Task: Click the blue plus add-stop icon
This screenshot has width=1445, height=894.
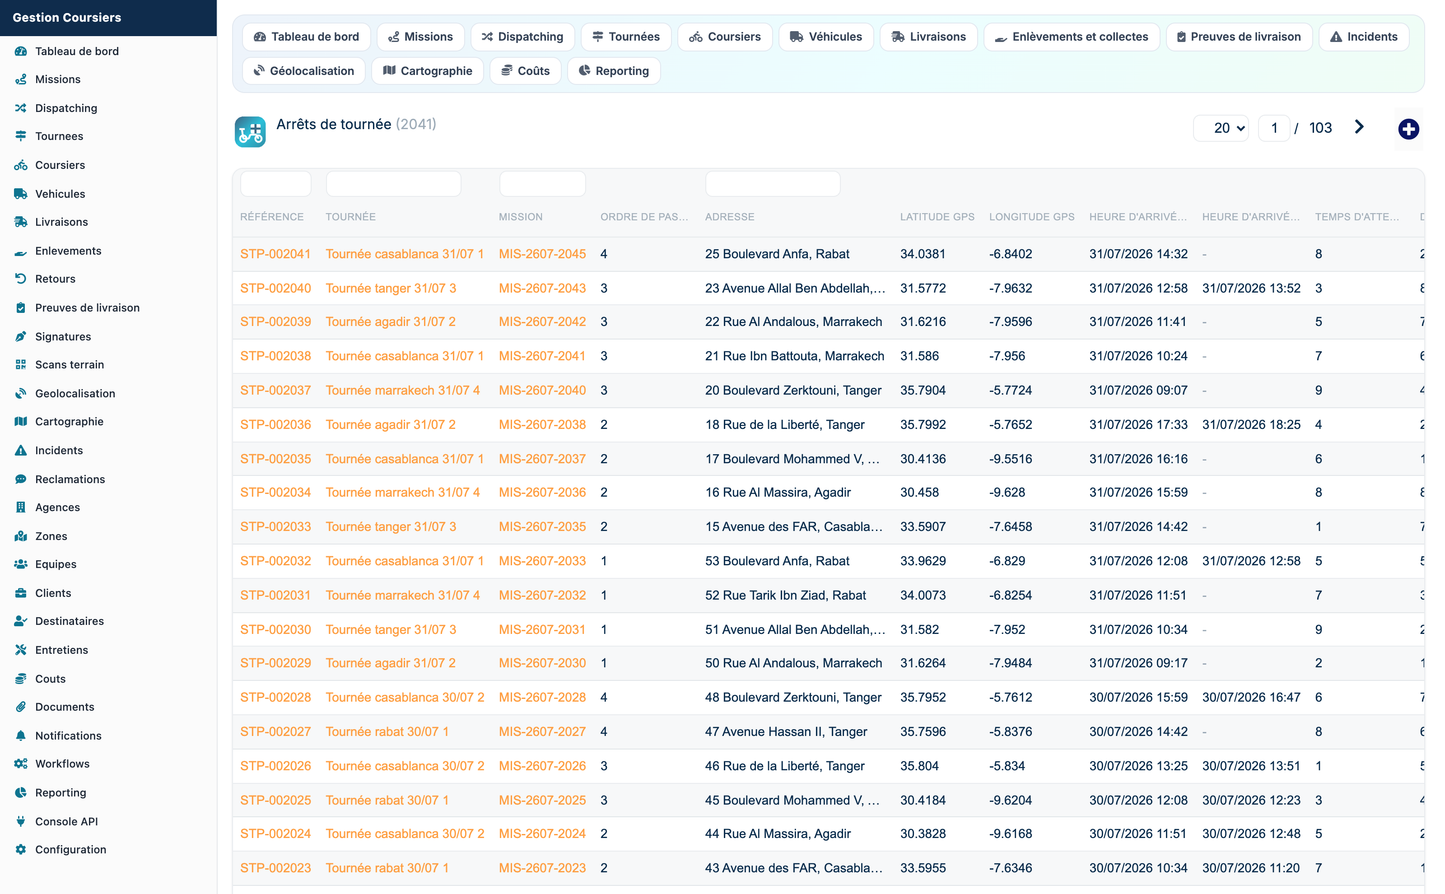Action: pyautogui.click(x=1408, y=129)
